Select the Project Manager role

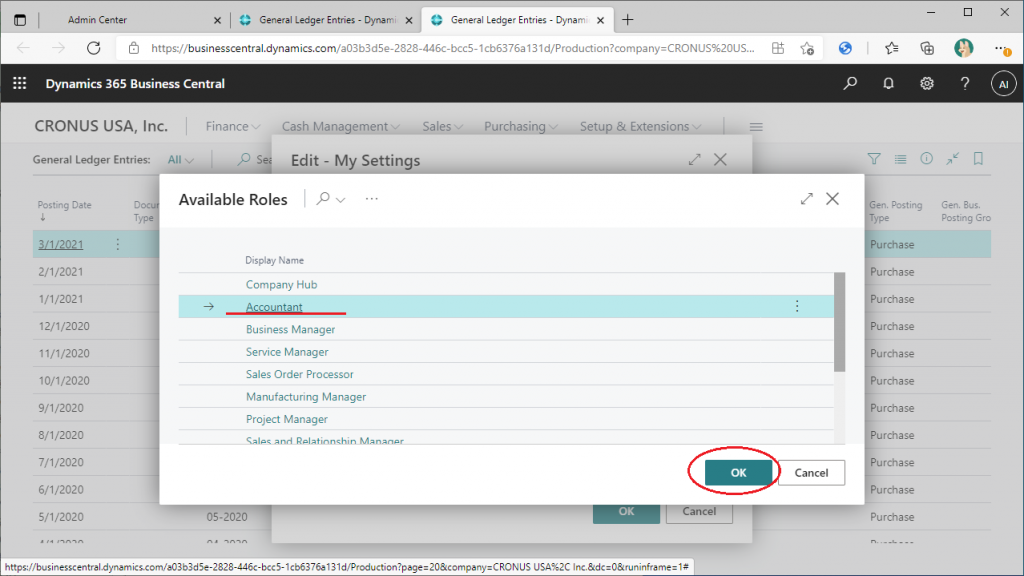(287, 419)
